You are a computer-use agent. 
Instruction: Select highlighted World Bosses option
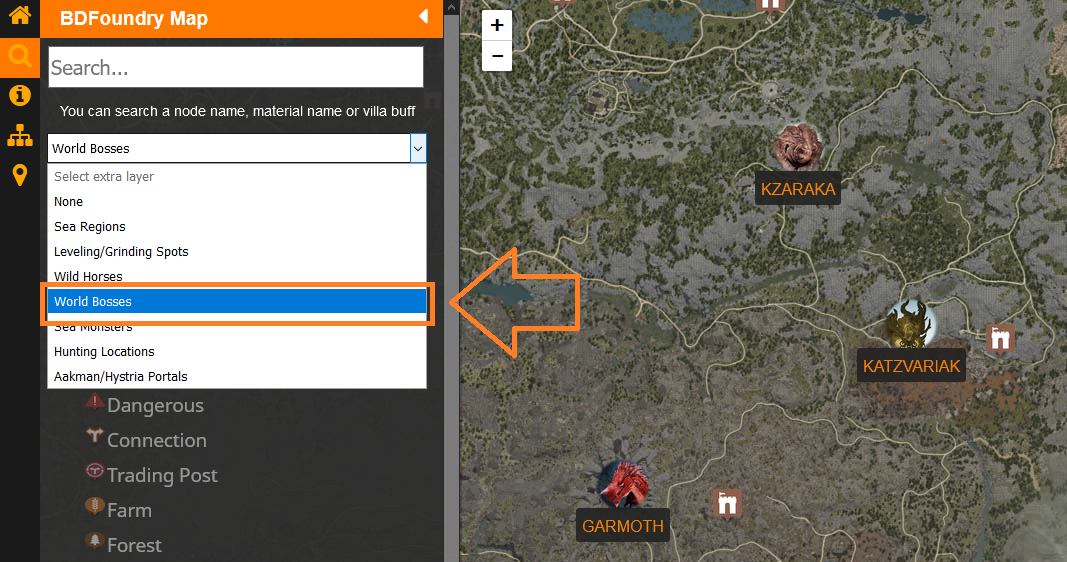coord(237,301)
